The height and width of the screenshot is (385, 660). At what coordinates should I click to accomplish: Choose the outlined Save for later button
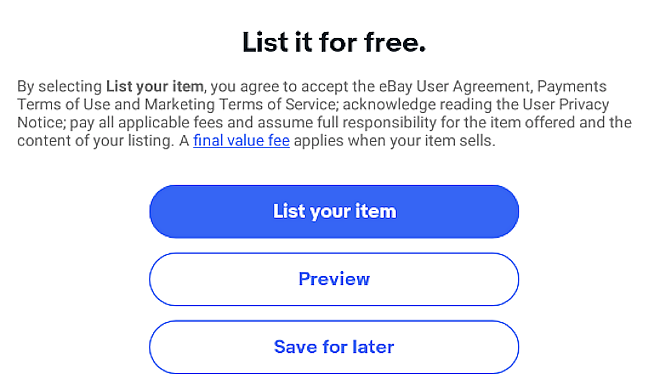click(x=334, y=347)
